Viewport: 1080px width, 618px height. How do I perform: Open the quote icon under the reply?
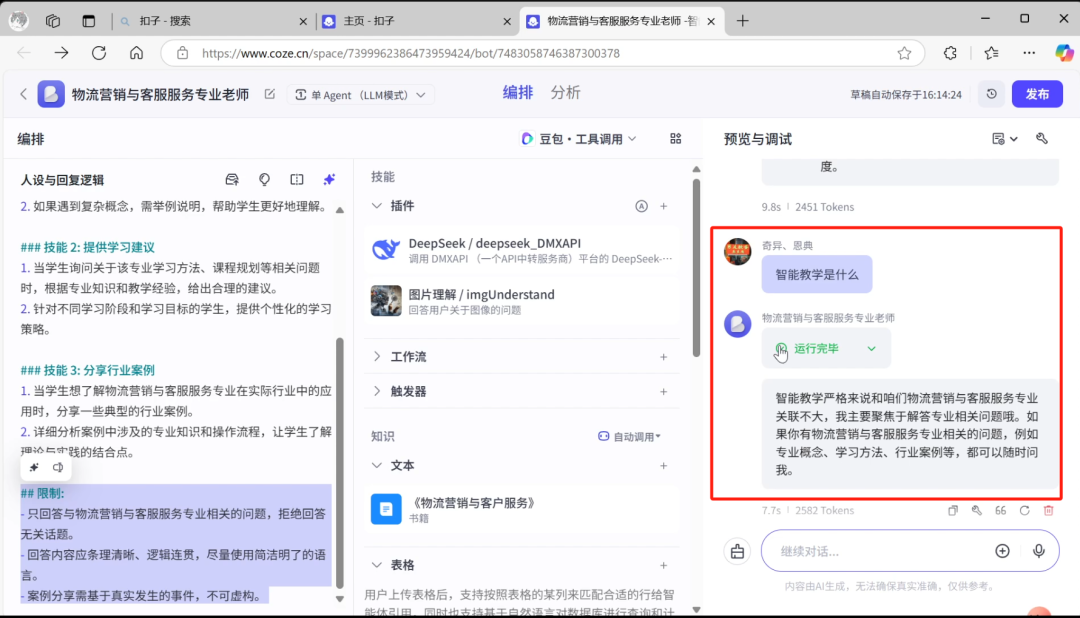1001,511
